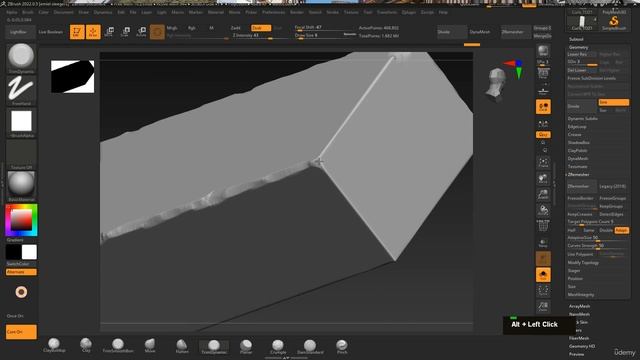Expand the ClayPolish section
The width and height of the screenshot is (640, 360).
tap(577, 151)
